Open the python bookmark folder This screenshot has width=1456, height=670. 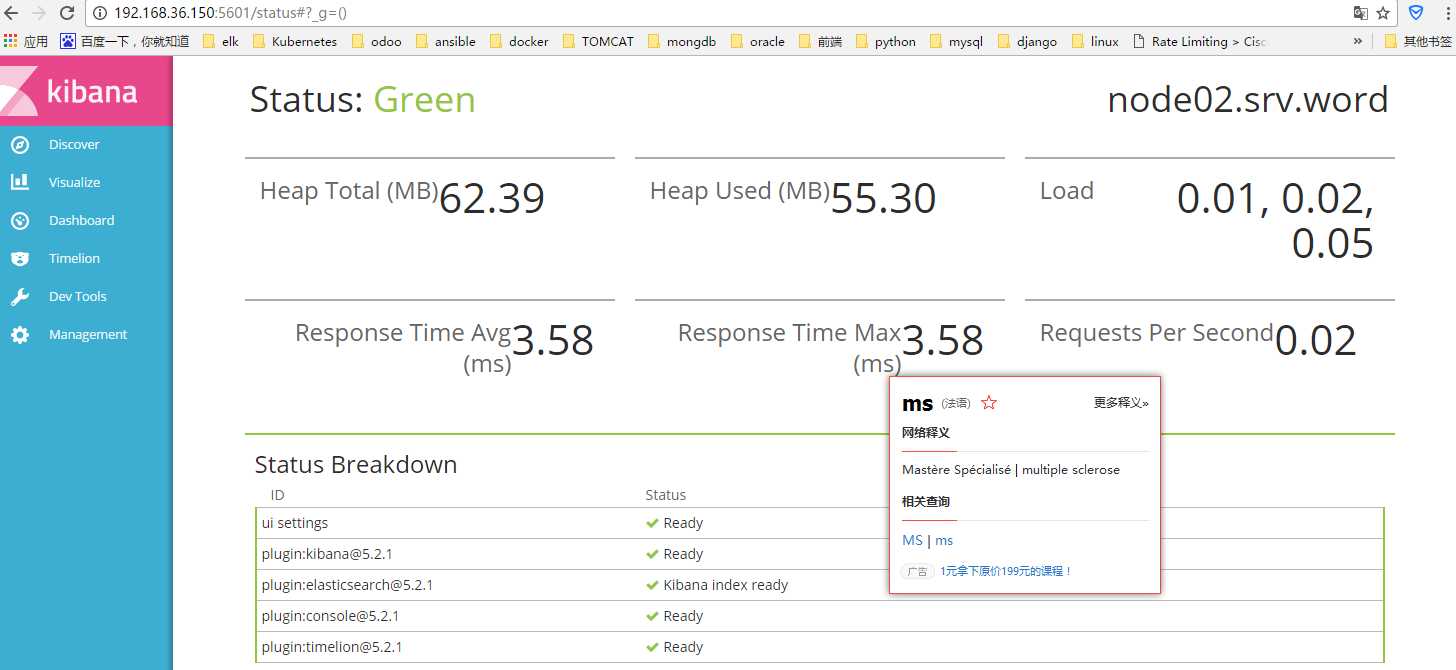click(x=884, y=41)
